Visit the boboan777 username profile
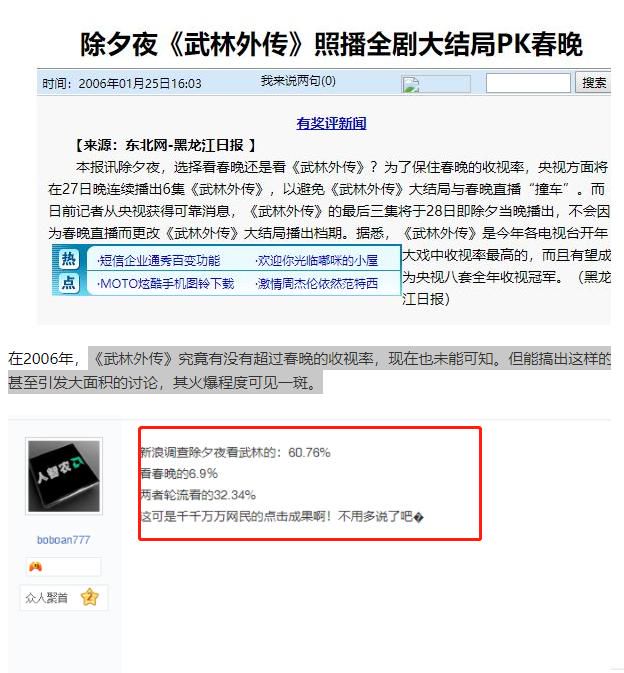This screenshot has height=673, width=624. (64, 540)
